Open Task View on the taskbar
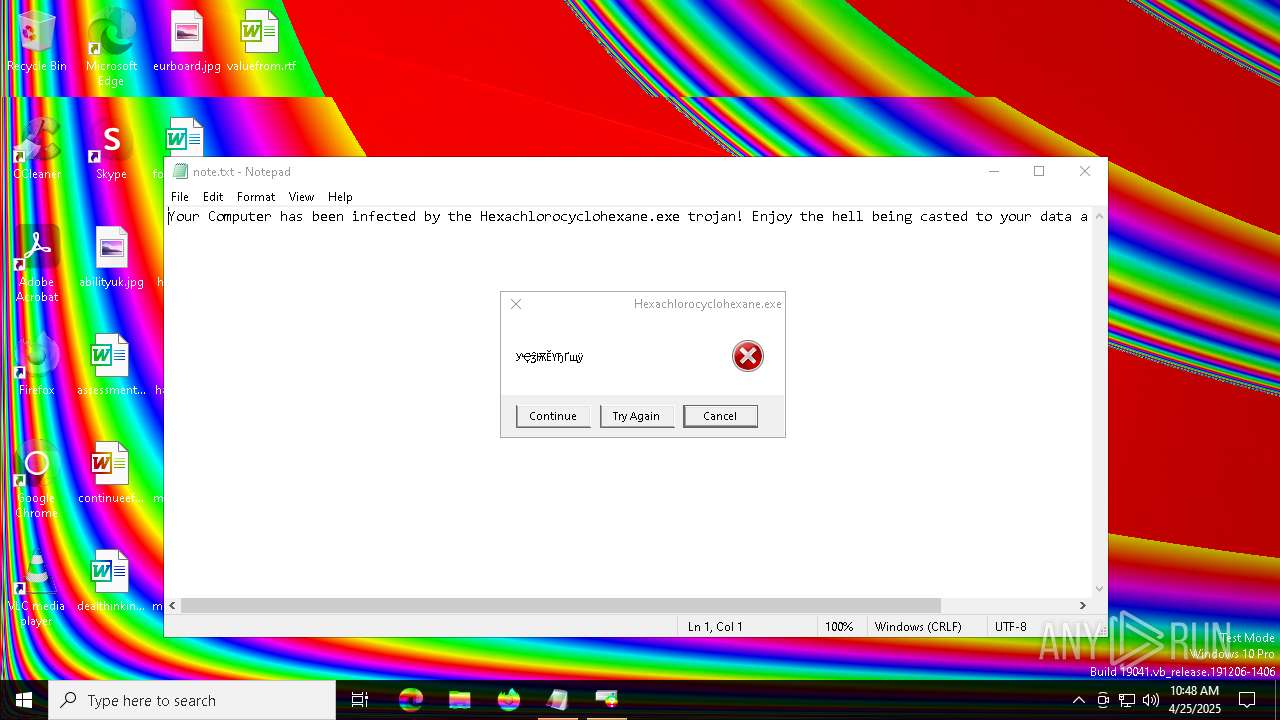1280x720 pixels. pyautogui.click(x=360, y=700)
